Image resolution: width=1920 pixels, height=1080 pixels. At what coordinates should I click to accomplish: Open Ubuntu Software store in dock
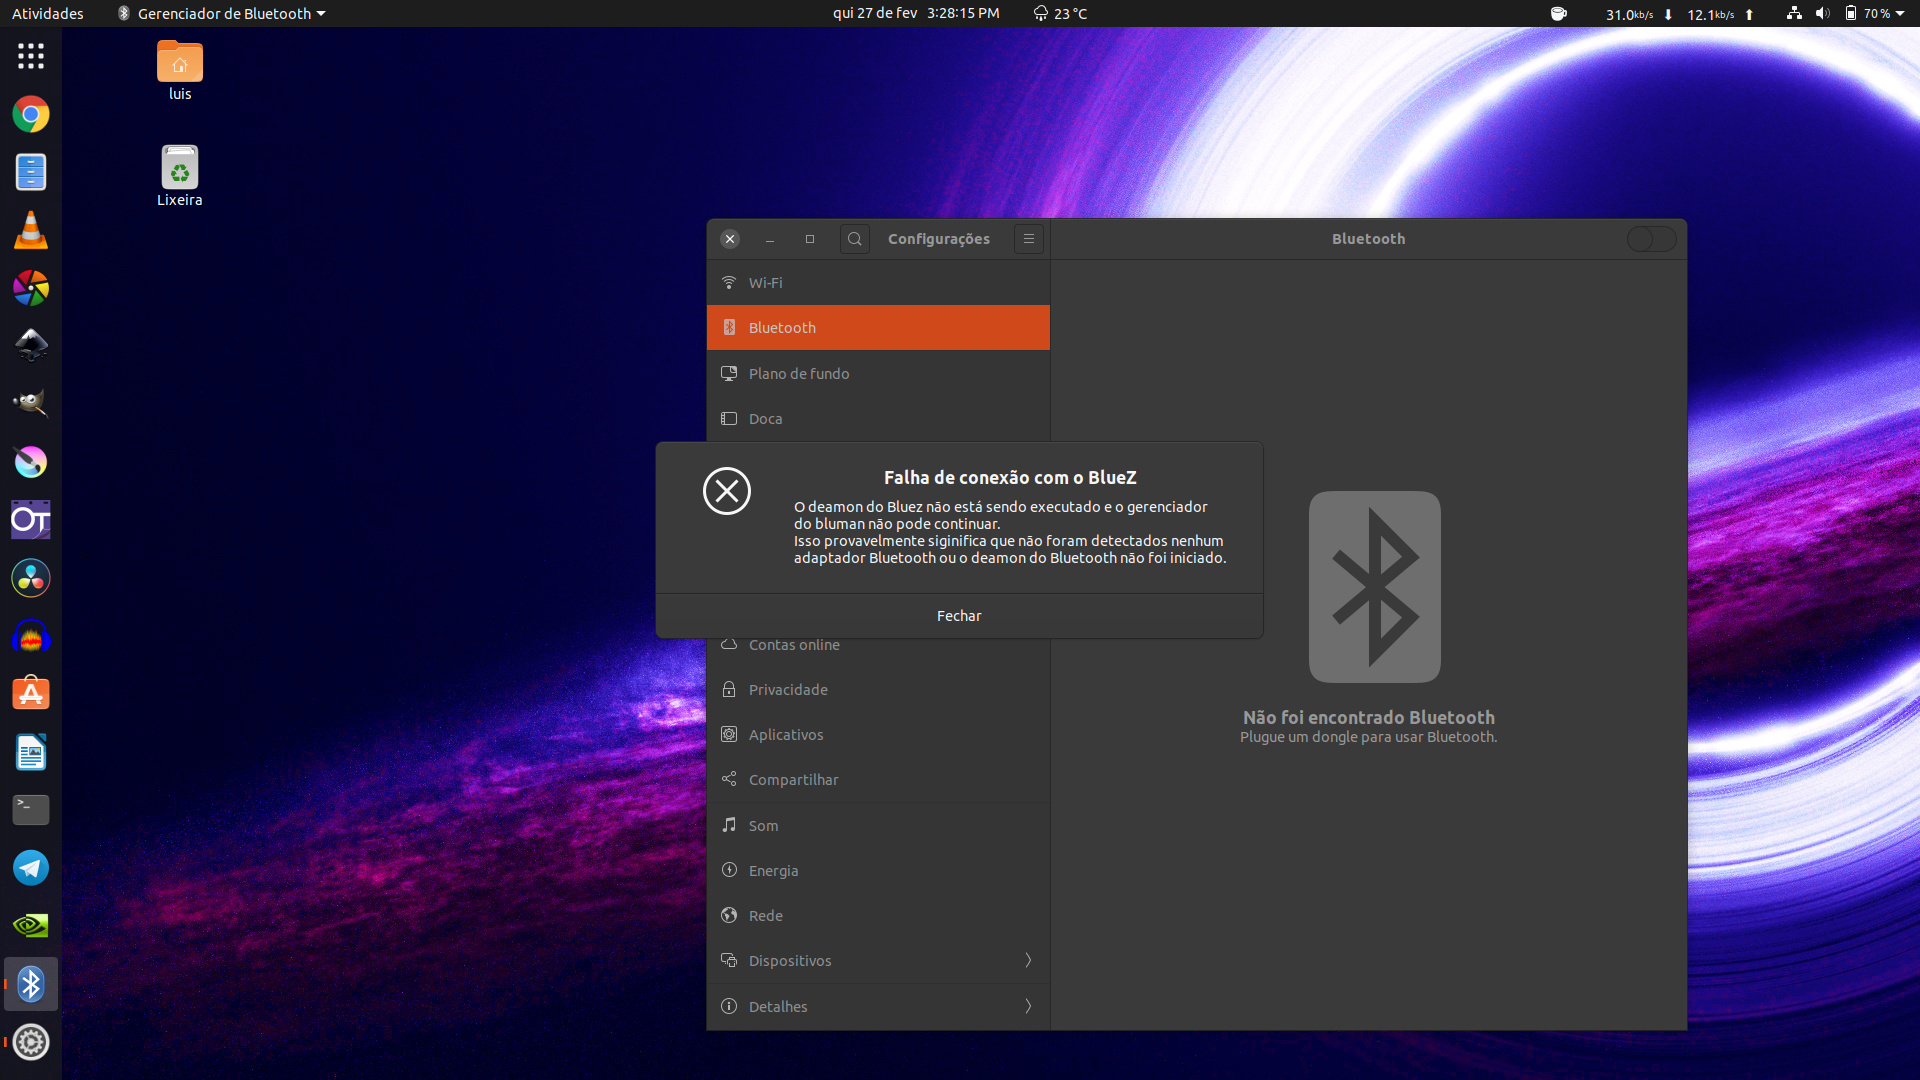coord(31,694)
